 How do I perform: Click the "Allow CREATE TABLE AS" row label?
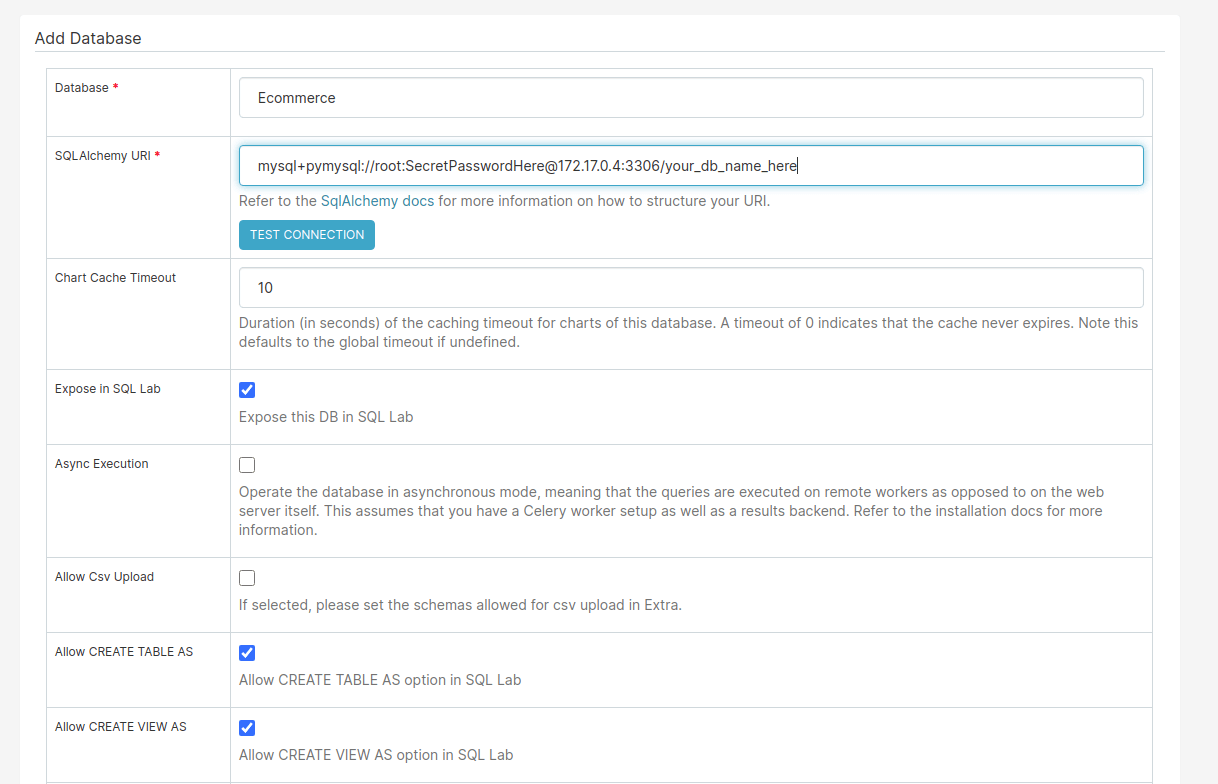click(x=124, y=652)
